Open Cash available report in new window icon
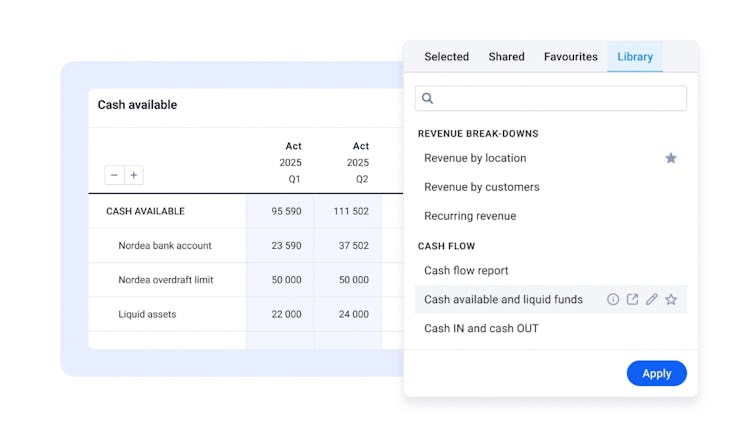The width and height of the screenshot is (750, 422). [632, 299]
